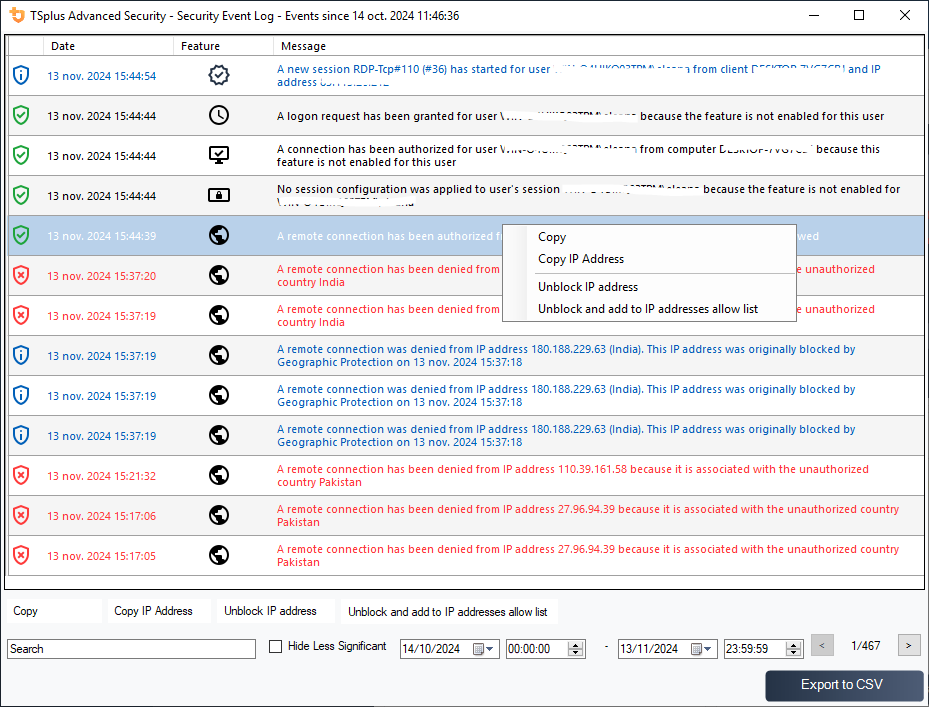Click the clock icon for logon request
This screenshot has height=707, width=929.
tap(219, 115)
